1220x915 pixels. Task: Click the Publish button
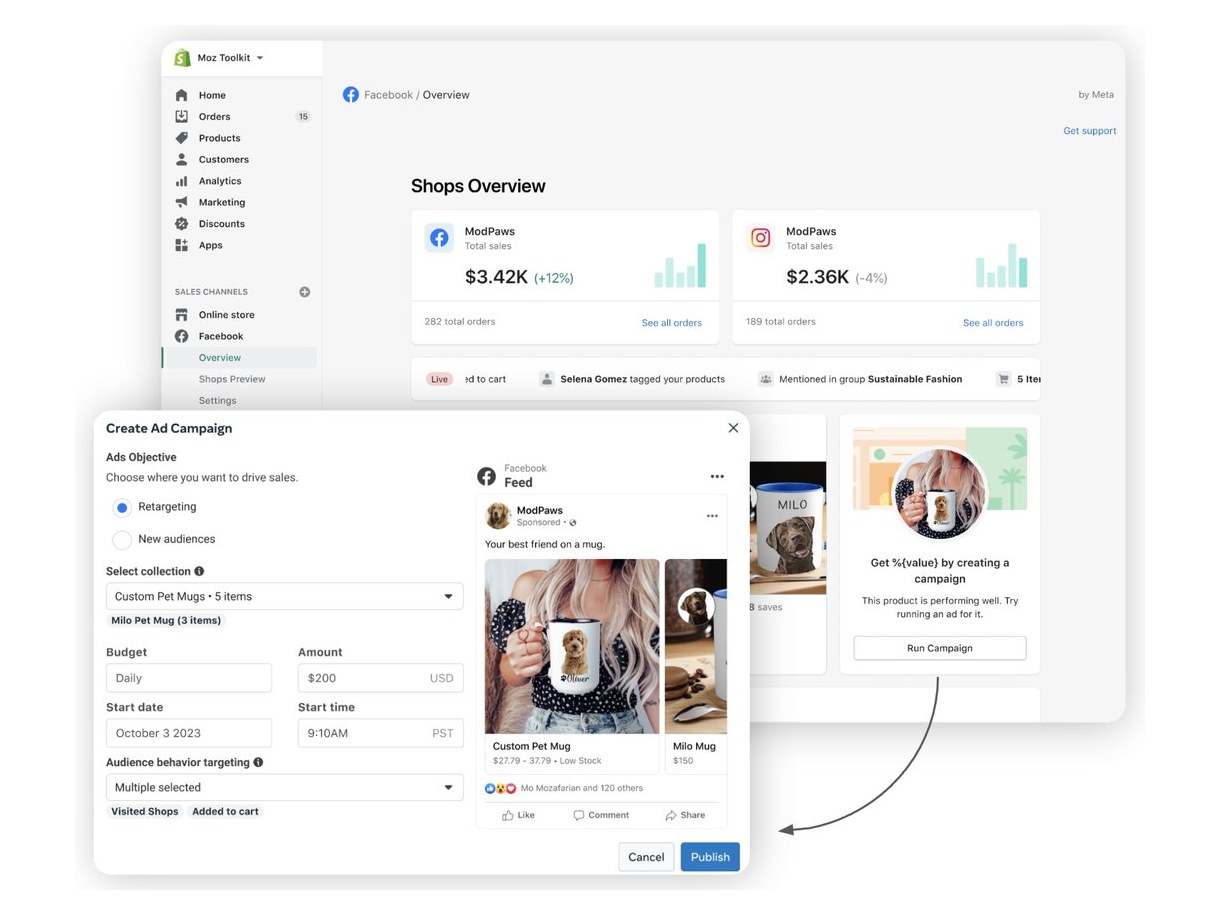pyautogui.click(x=710, y=857)
